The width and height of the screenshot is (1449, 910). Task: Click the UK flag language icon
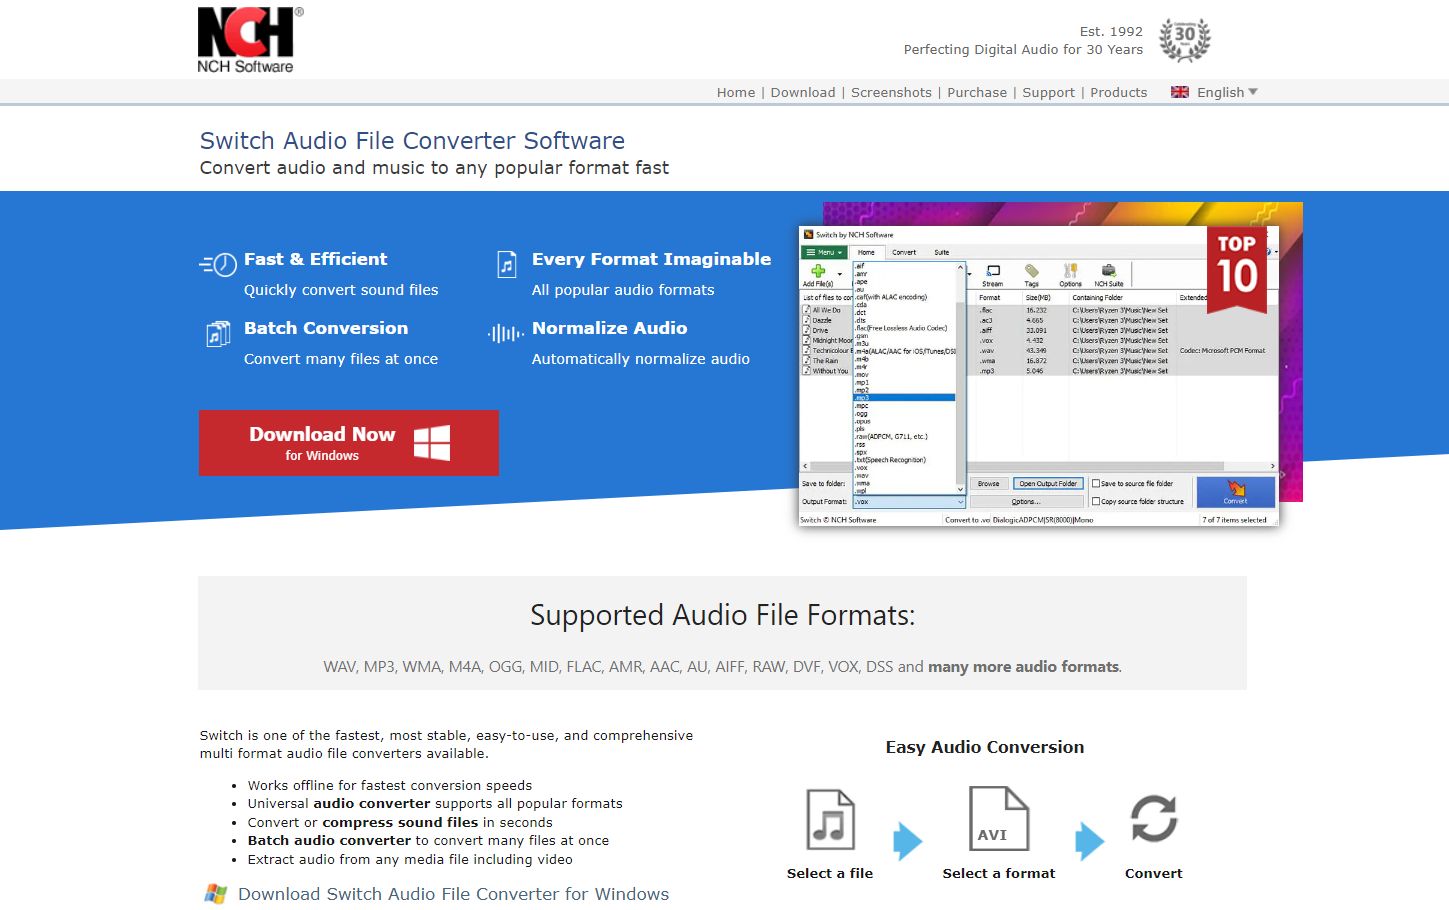[x=1180, y=92]
